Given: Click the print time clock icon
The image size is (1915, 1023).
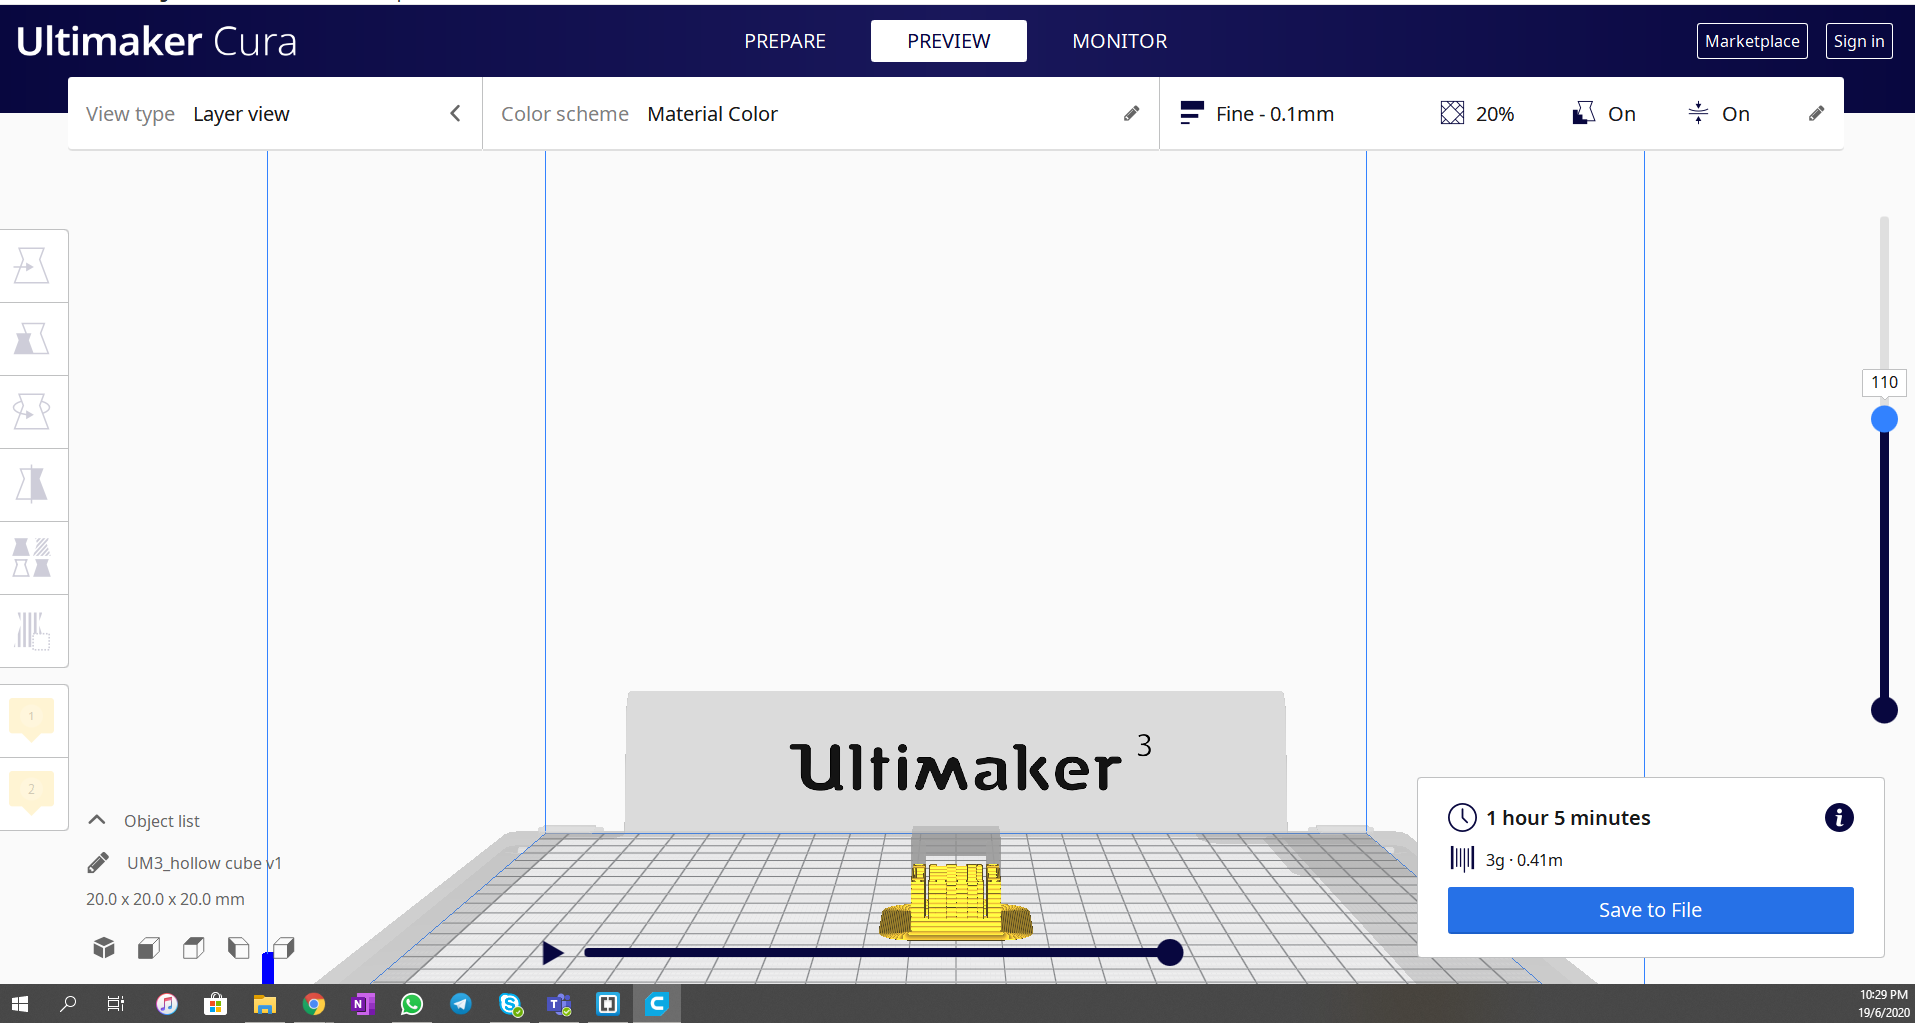Looking at the screenshot, I should tap(1462, 818).
